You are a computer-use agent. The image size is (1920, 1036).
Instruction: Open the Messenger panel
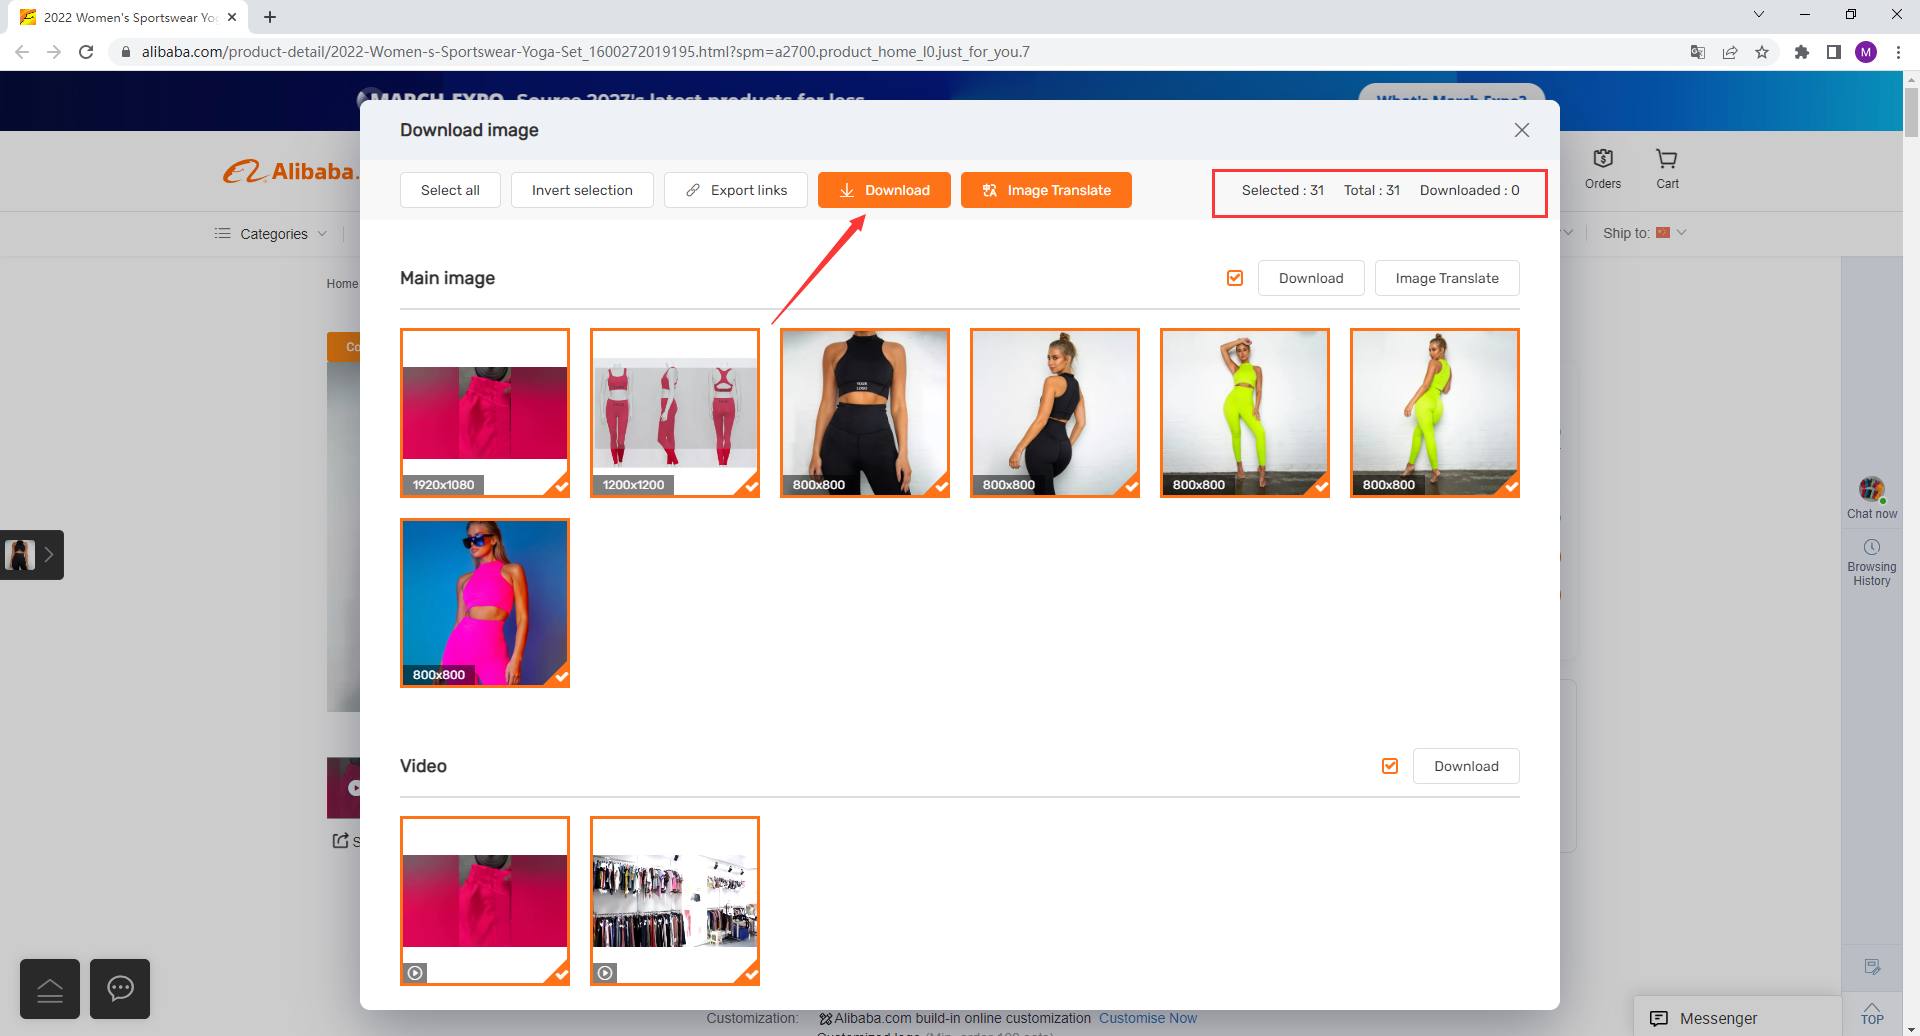pos(1738,1018)
